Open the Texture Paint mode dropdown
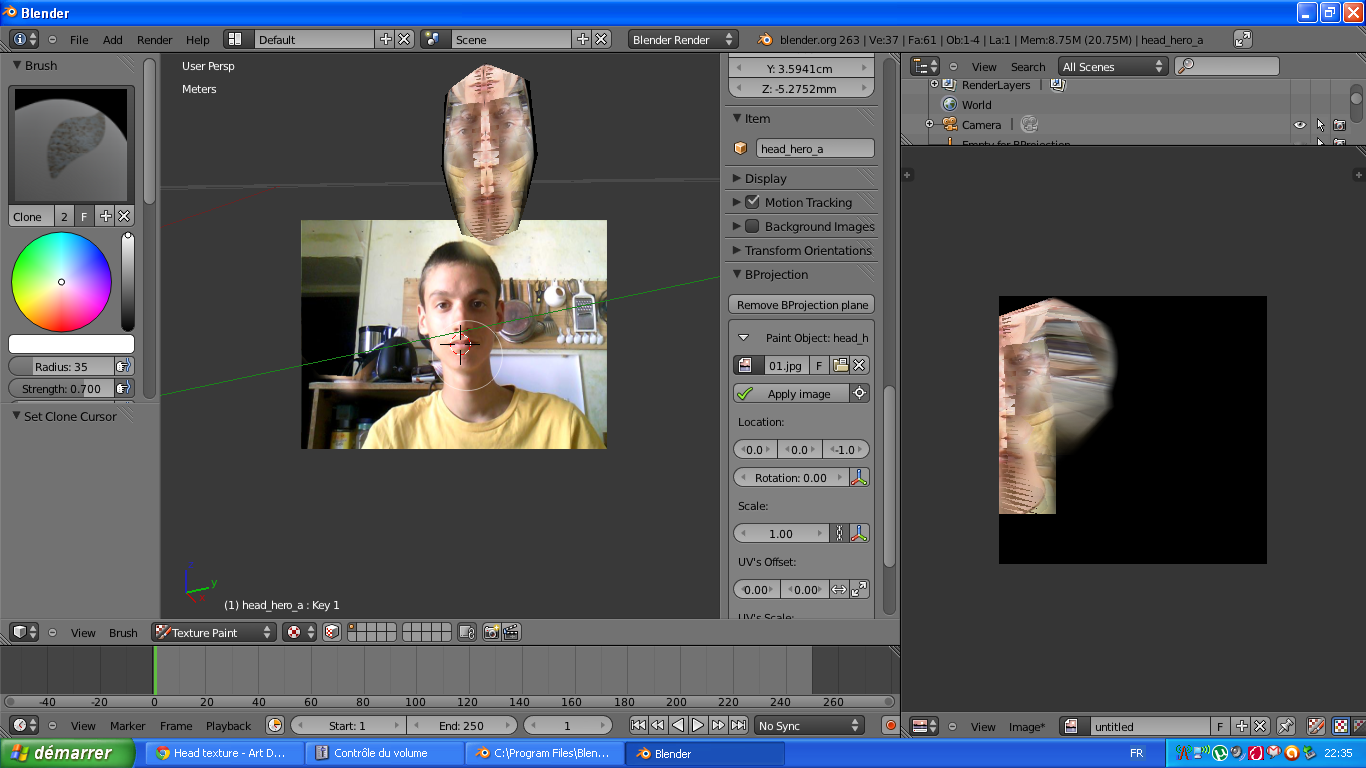Screen dimensions: 1366x768 (214, 632)
